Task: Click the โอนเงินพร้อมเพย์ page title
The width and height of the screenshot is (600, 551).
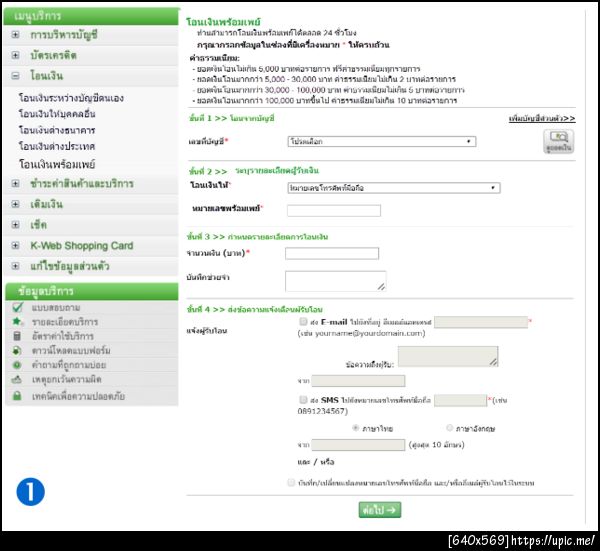Action: (x=223, y=22)
